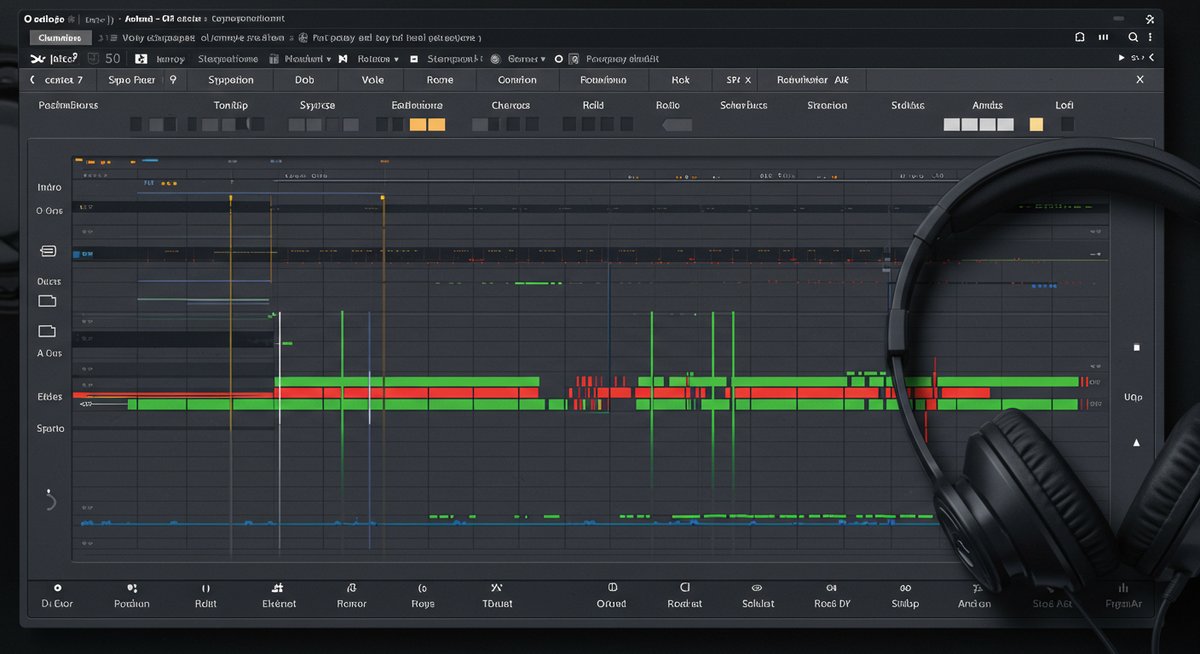
Task: Click the Eatloutions label
Action: [417, 105]
